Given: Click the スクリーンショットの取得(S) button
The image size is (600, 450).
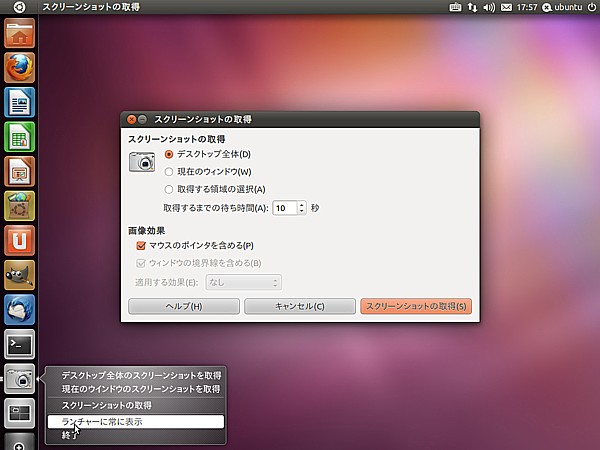Looking at the screenshot, I should coord(416,307).
